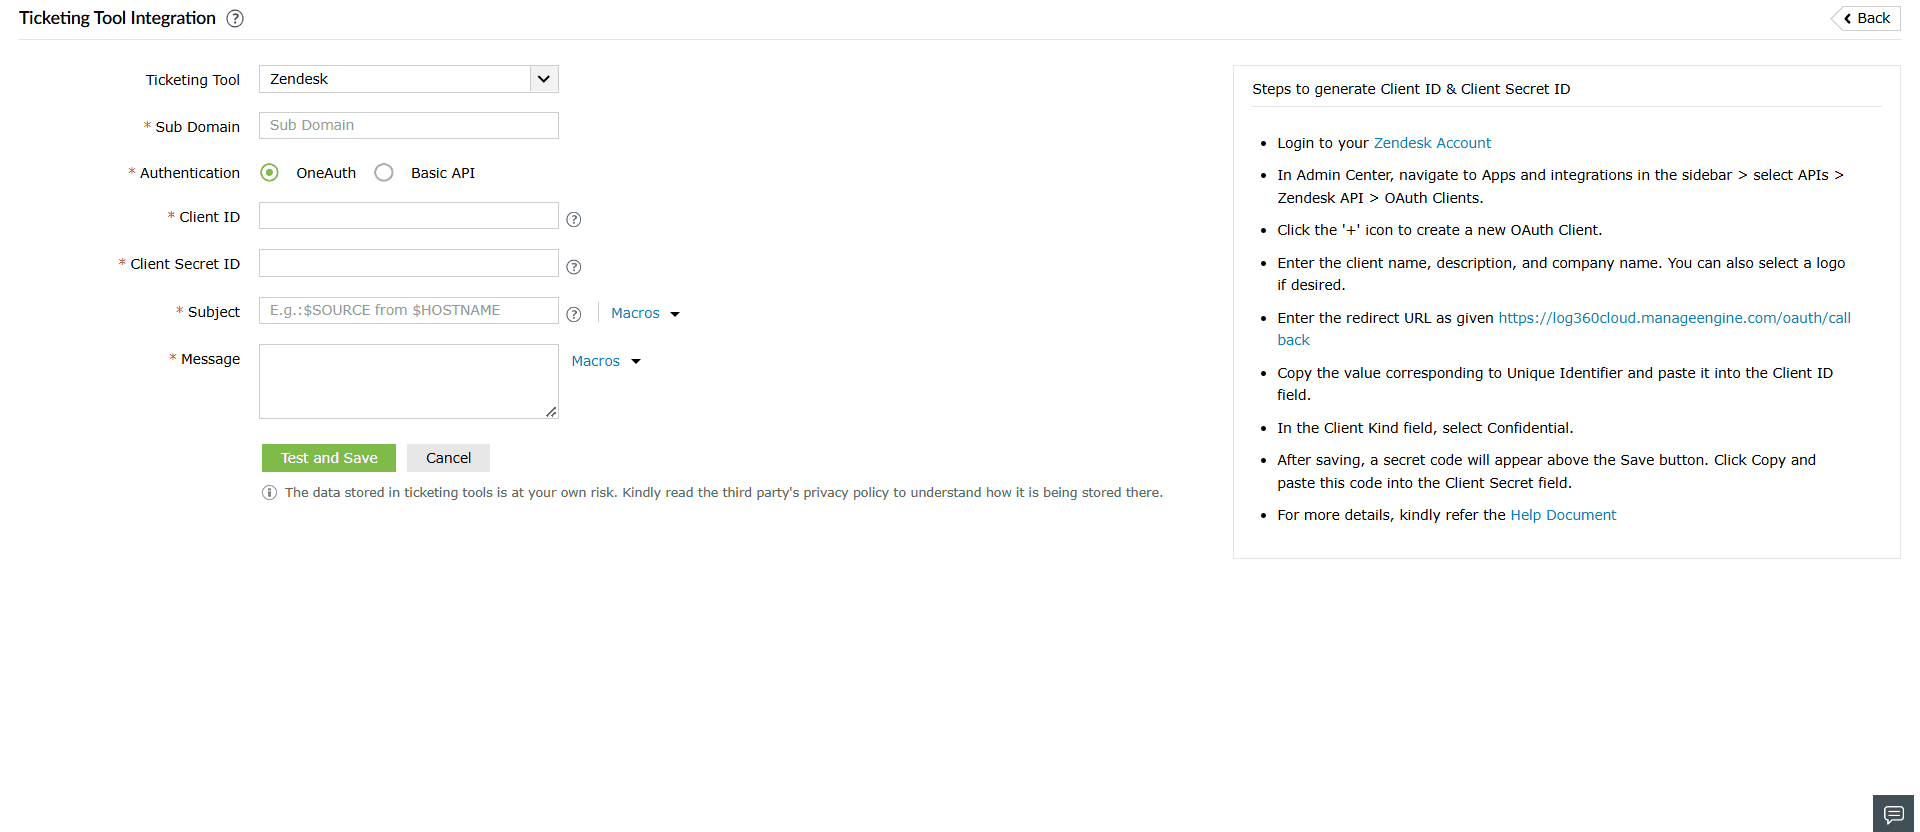The image size is (1920, 832).
Task: Click the help icon beside Ticketing Tool Integration
Action: pyautogui.click(x=235, y=18)
